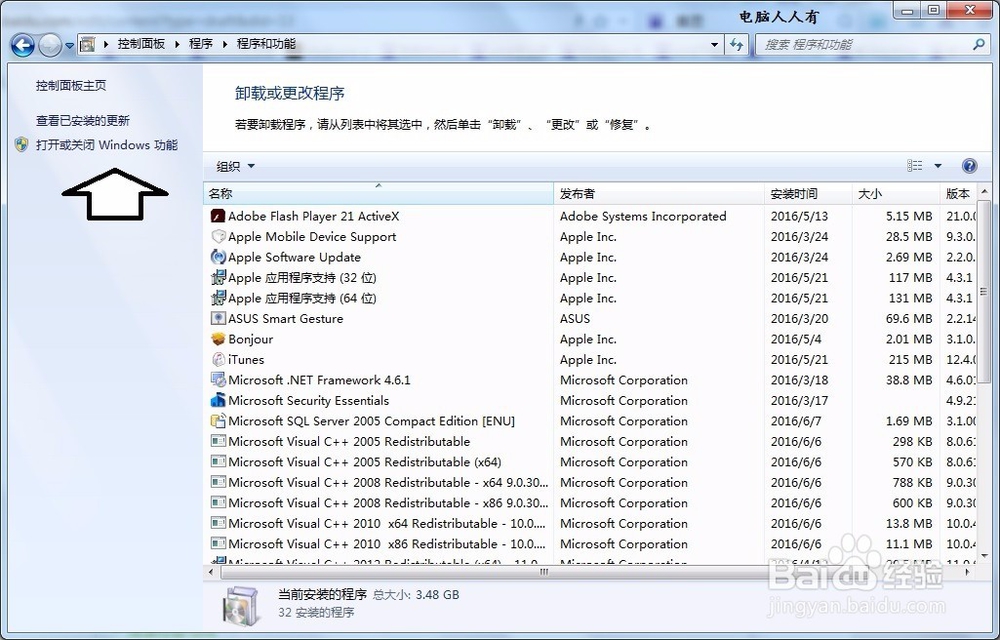Screen dimensions: 1000x640
Task: Click the search magnifier icon
Action: [979, 45]
